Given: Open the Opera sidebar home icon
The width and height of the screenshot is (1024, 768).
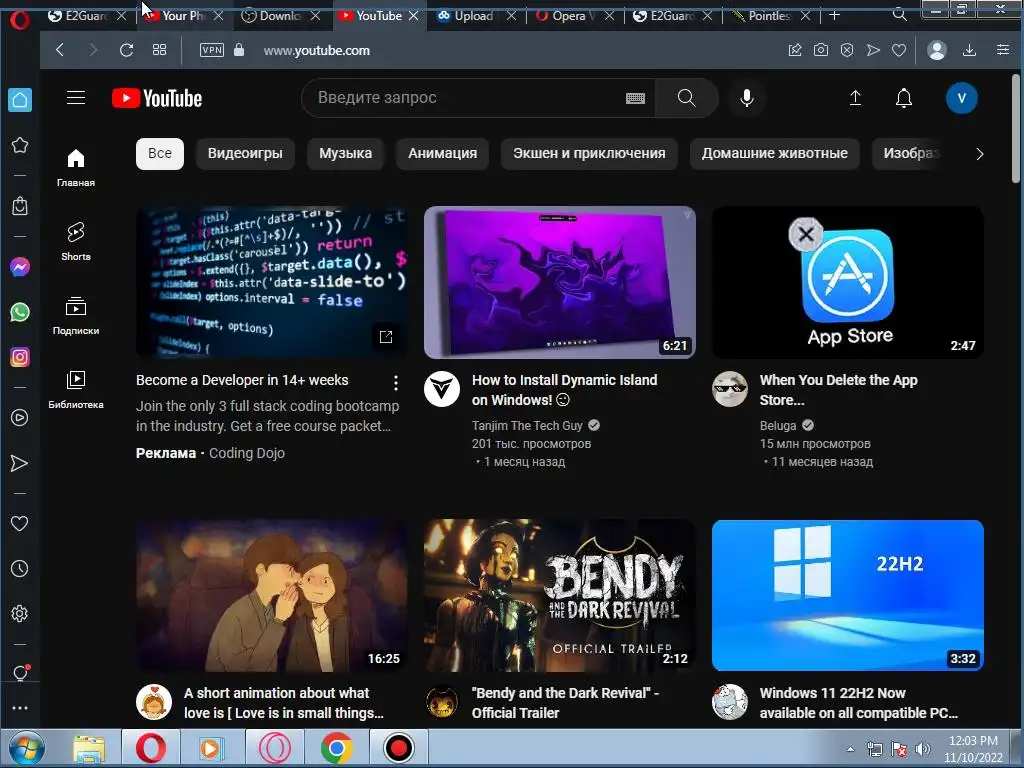Looking at the screenshot, I should point(20,100).
